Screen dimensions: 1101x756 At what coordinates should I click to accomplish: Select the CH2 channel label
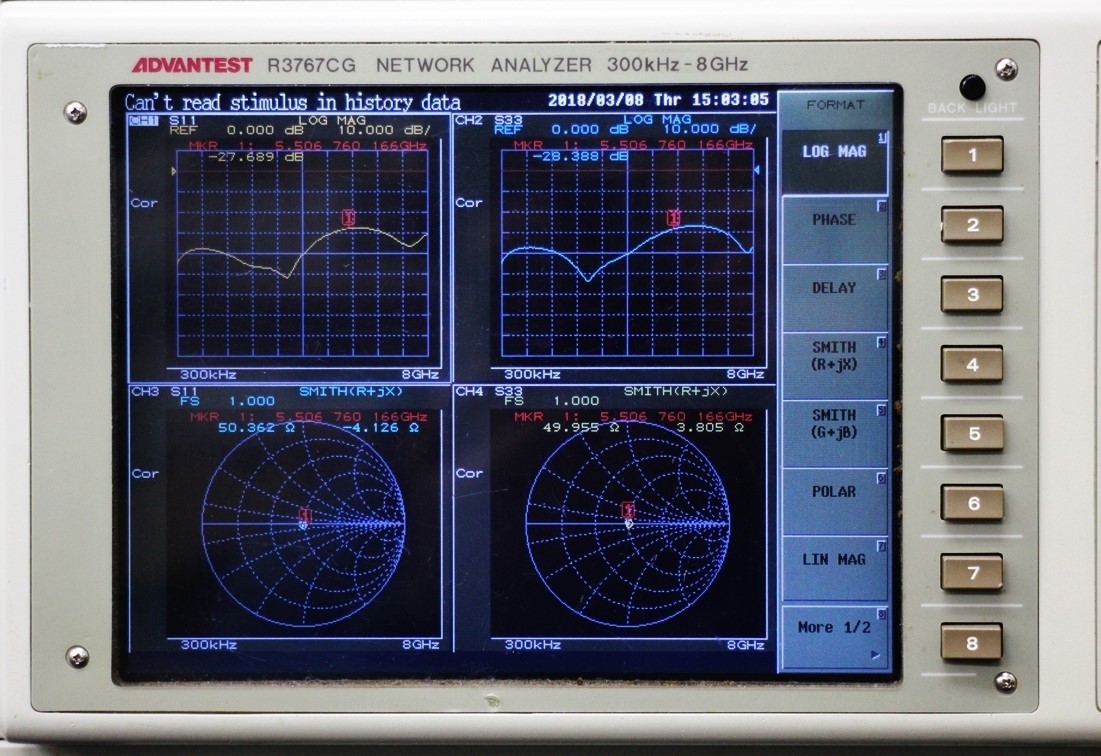[469, 120]
